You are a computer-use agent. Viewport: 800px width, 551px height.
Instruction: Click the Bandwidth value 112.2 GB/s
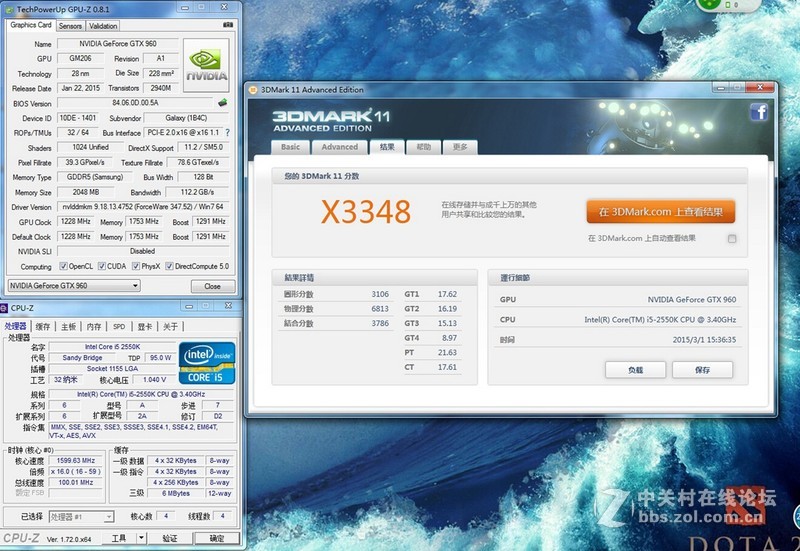pyautogui.click(x=197, y=192)
